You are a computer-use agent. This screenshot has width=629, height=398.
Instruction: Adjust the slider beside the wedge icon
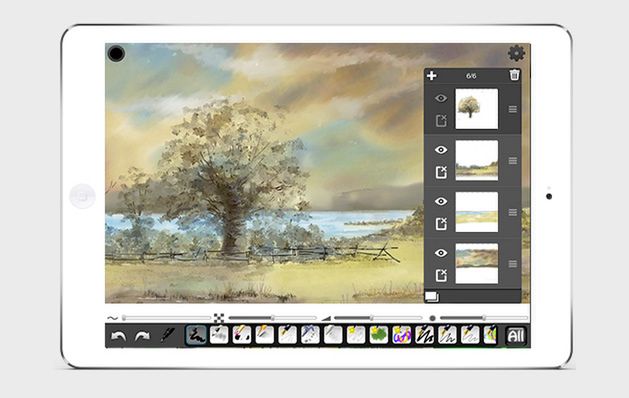(378, 318)
